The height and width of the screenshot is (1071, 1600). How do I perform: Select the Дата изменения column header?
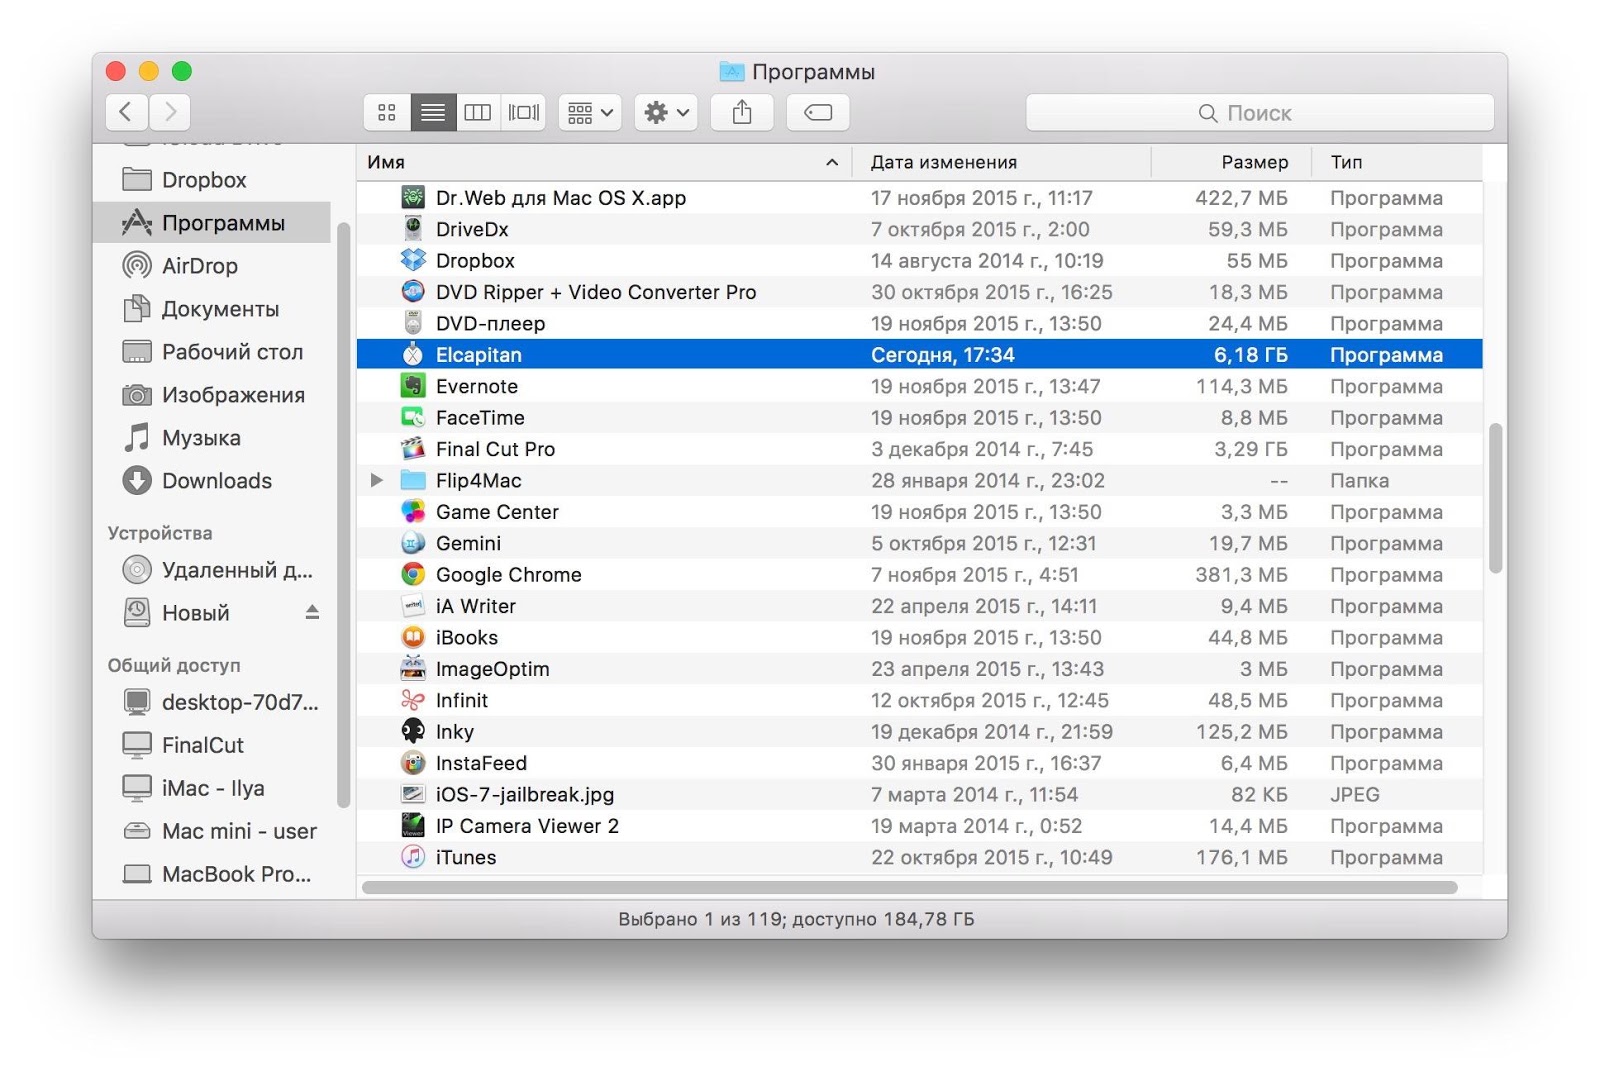point(941,161)
